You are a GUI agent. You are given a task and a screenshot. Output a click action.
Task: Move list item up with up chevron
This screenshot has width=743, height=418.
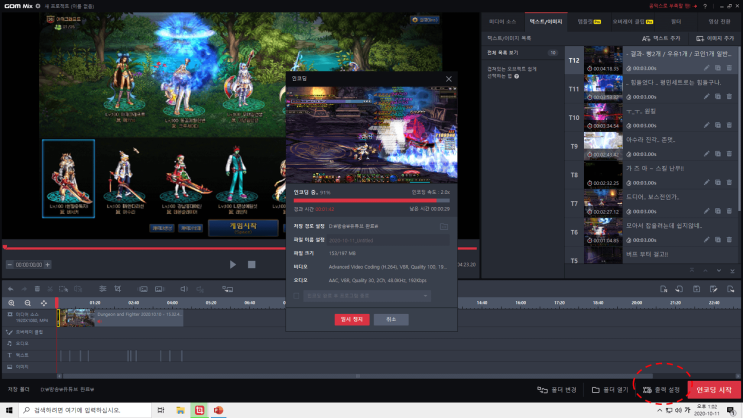[706, 271]
